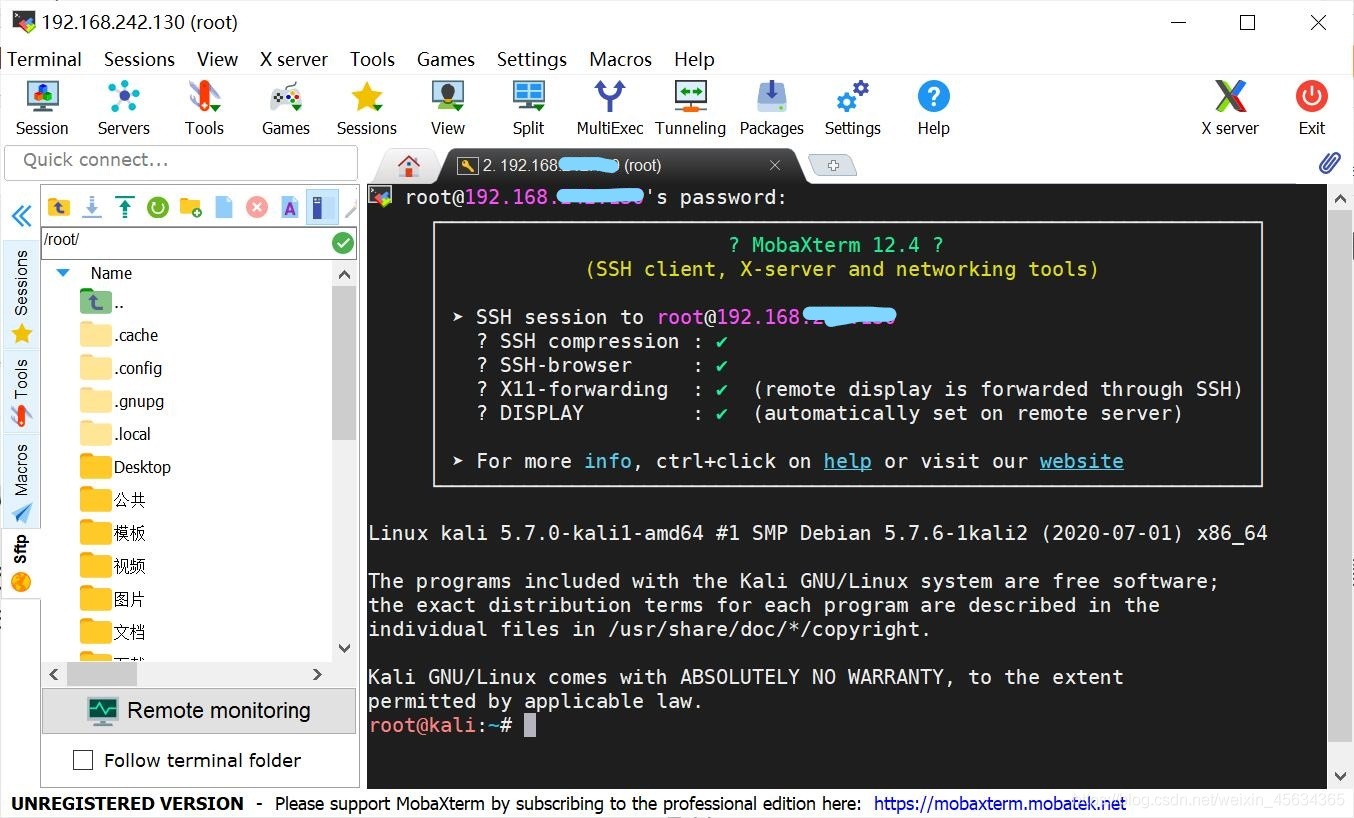Create a new folder in SFTP panel
Viewport: 1354px width, 818px height.
click(x=190, y=207)
